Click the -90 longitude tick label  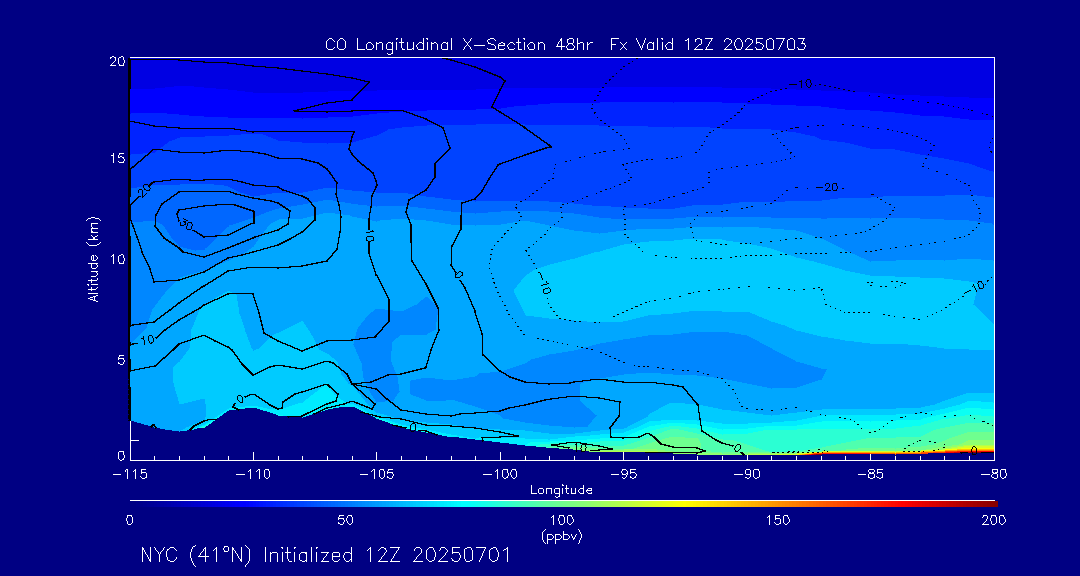pos(747,475)
